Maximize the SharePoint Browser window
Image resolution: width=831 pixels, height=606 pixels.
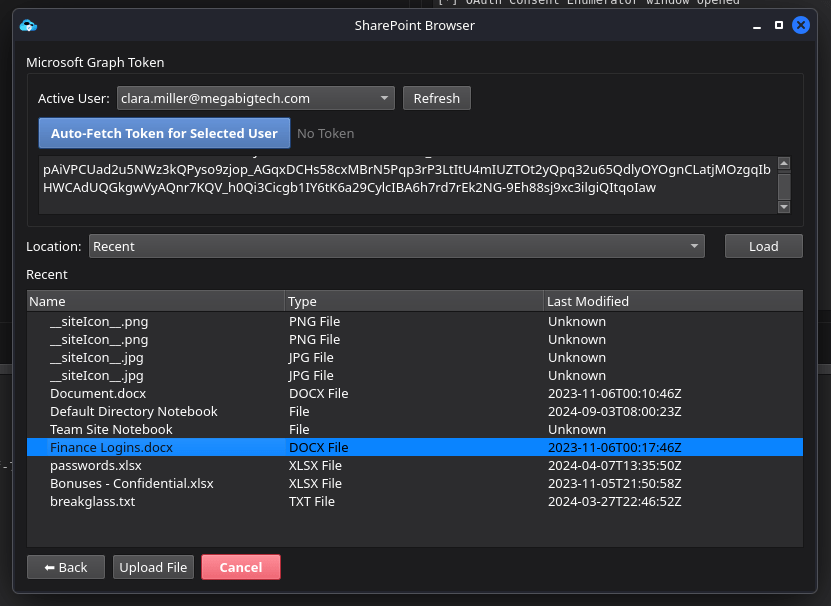pos(779,25)
